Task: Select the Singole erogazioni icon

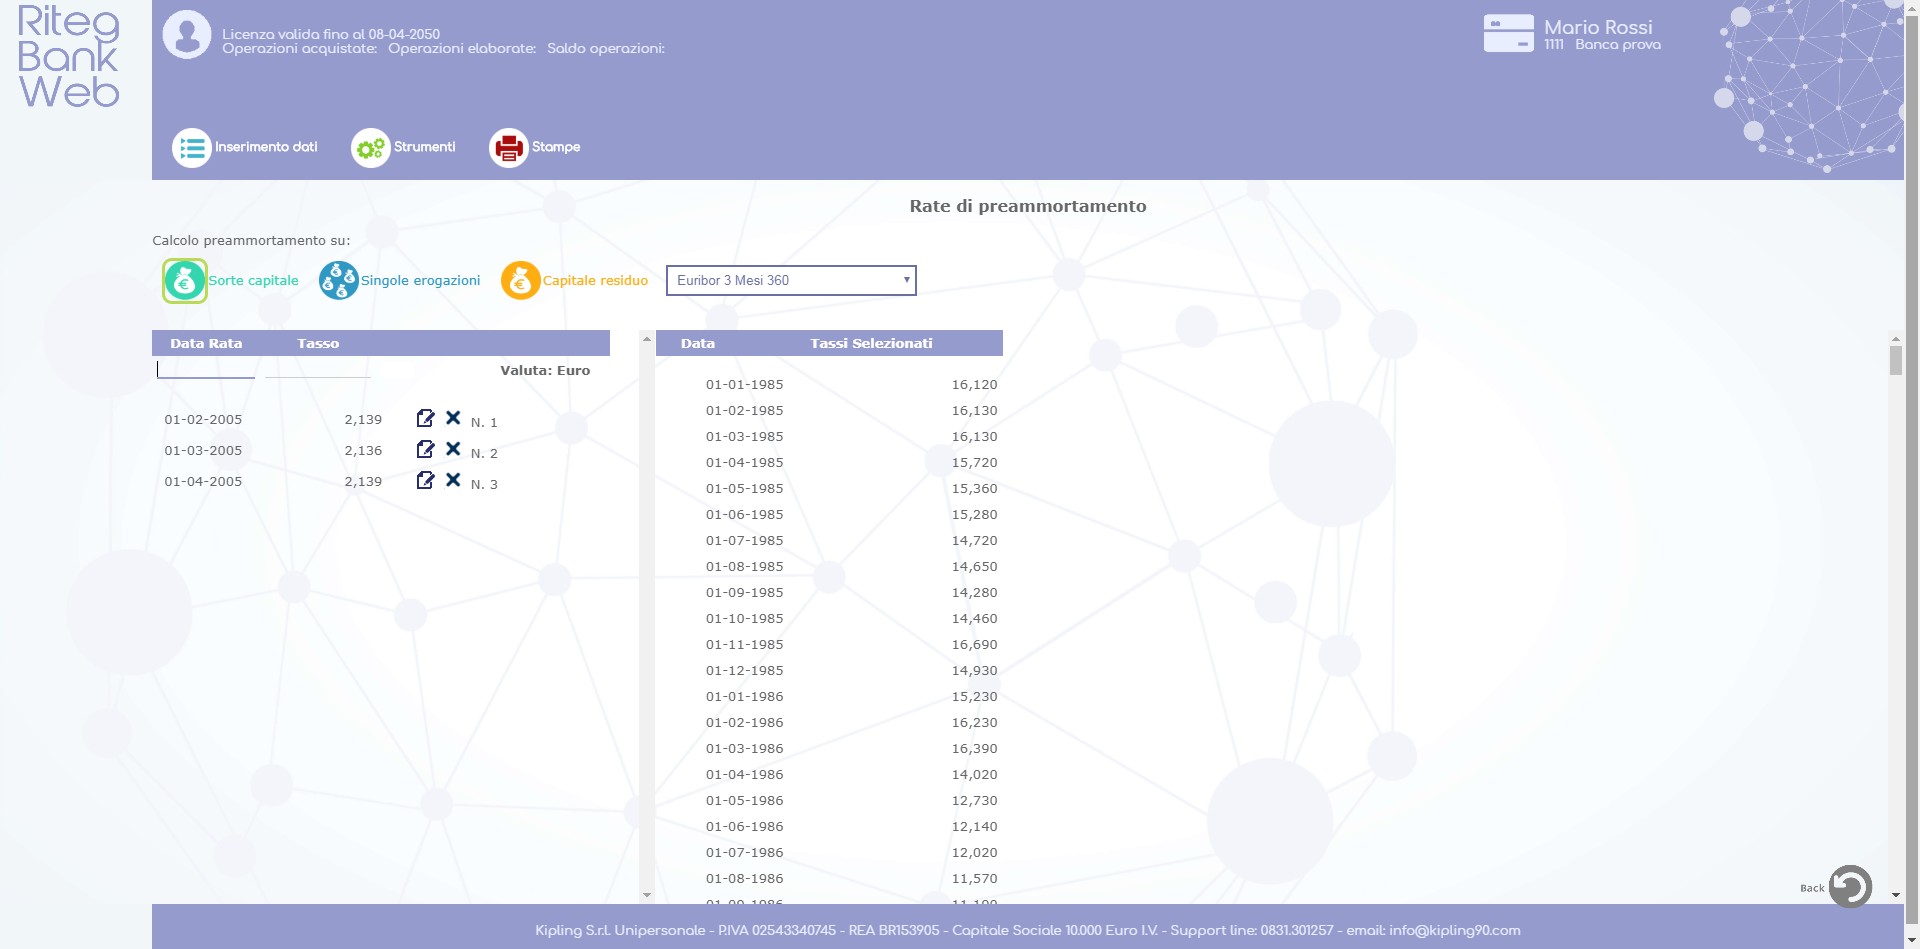Action: tap(339, 281)
